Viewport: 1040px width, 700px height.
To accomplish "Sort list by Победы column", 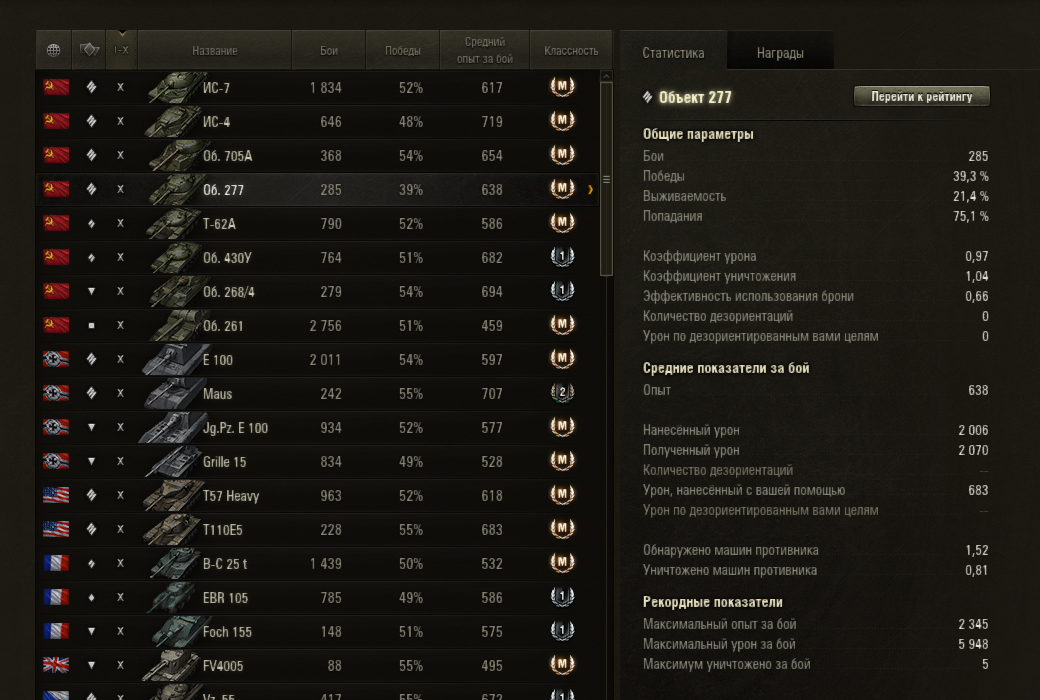I will pos(403,50).
